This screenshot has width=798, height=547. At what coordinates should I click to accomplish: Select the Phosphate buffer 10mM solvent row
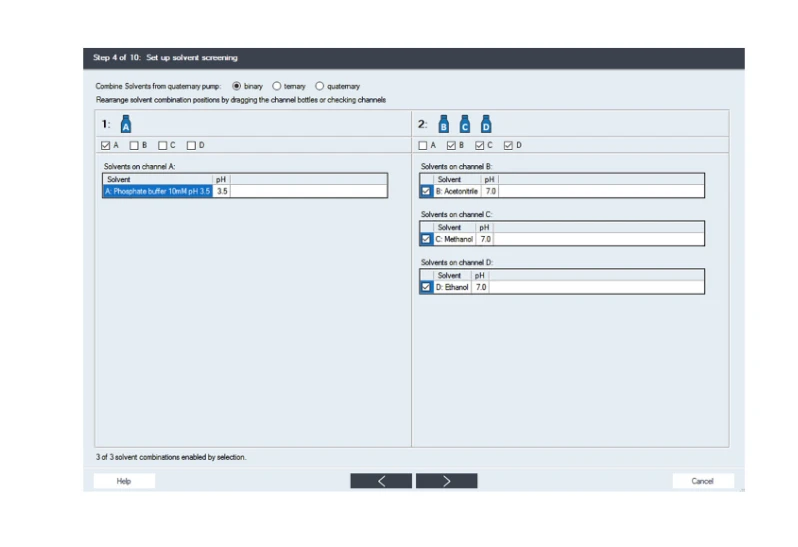point(245,191)
